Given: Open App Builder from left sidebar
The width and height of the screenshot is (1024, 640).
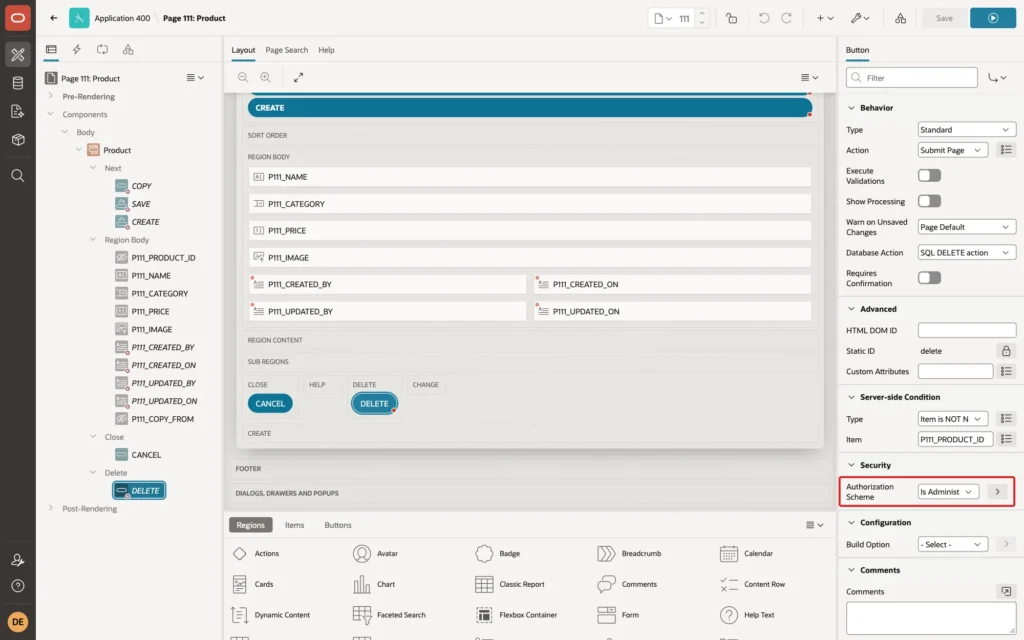Looking at the screenshot, I should pos(18,55).
